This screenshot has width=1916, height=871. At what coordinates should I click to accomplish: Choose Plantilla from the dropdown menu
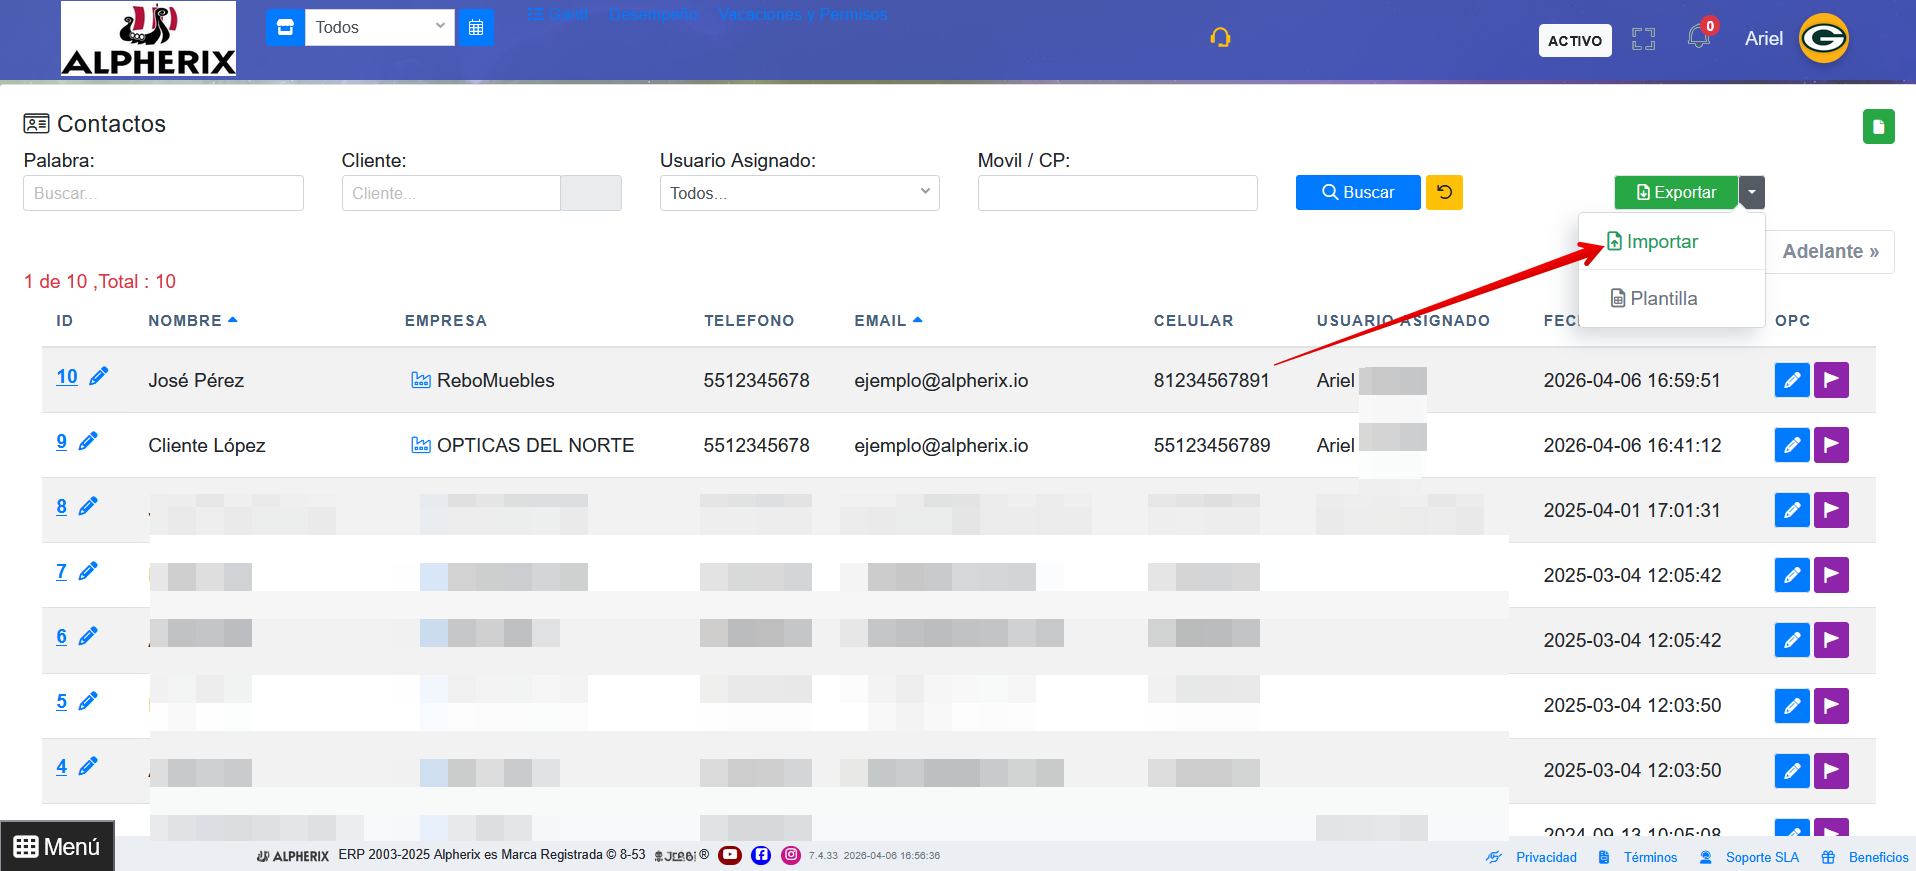1663,299
